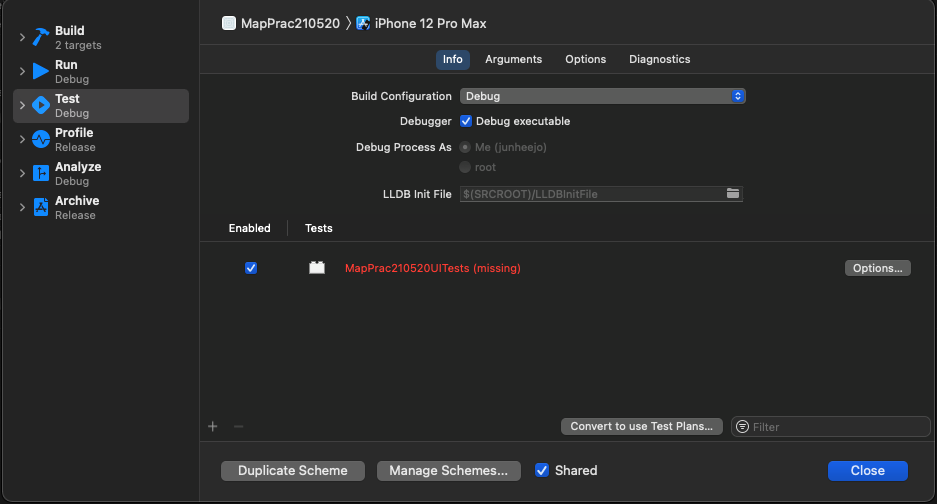Click the Profile waveform icon

41,139
